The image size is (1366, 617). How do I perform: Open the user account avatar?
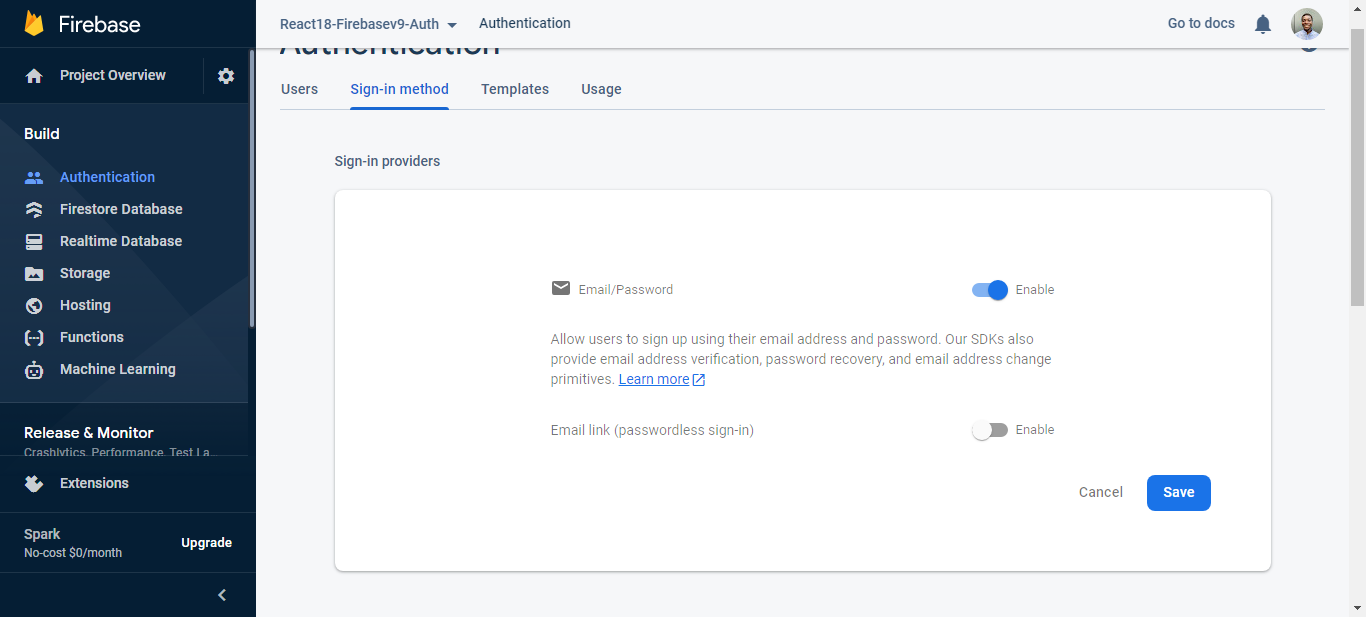(x=1307, y=24)
